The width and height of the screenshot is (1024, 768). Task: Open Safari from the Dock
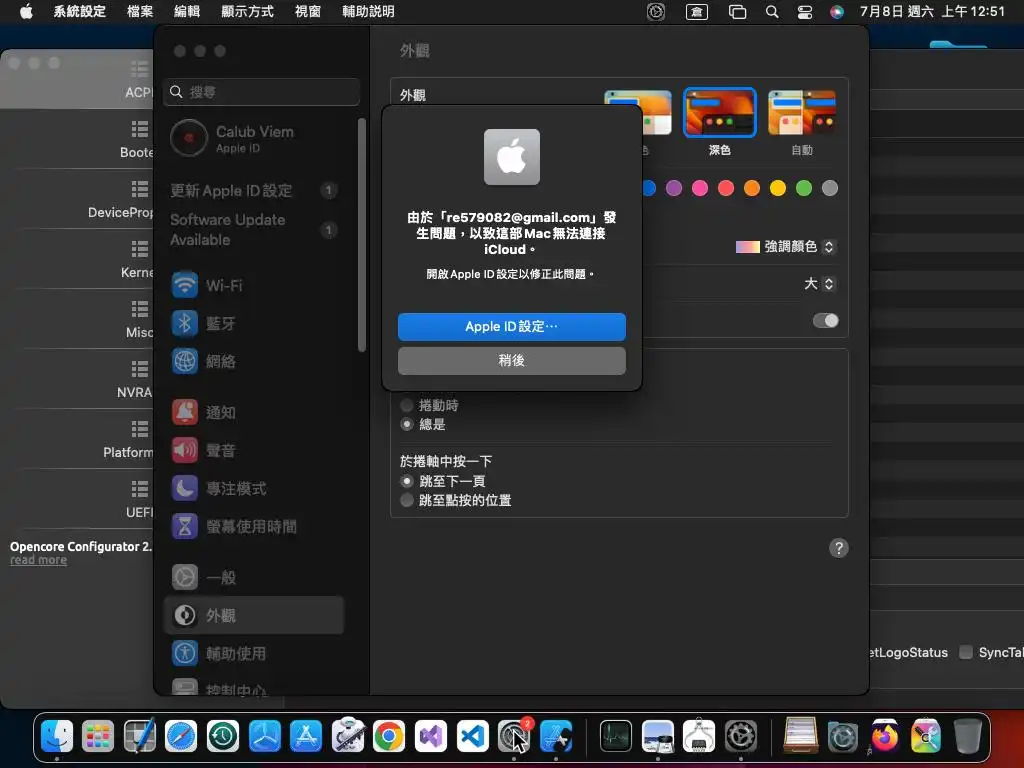click(181, 736)
